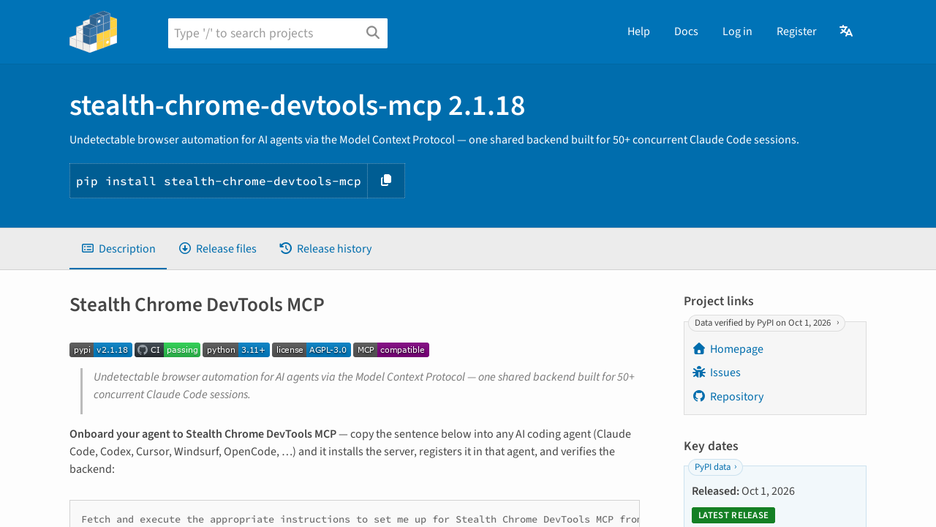
Task: Click the MCP compatible badge
Action: (391, 350)
